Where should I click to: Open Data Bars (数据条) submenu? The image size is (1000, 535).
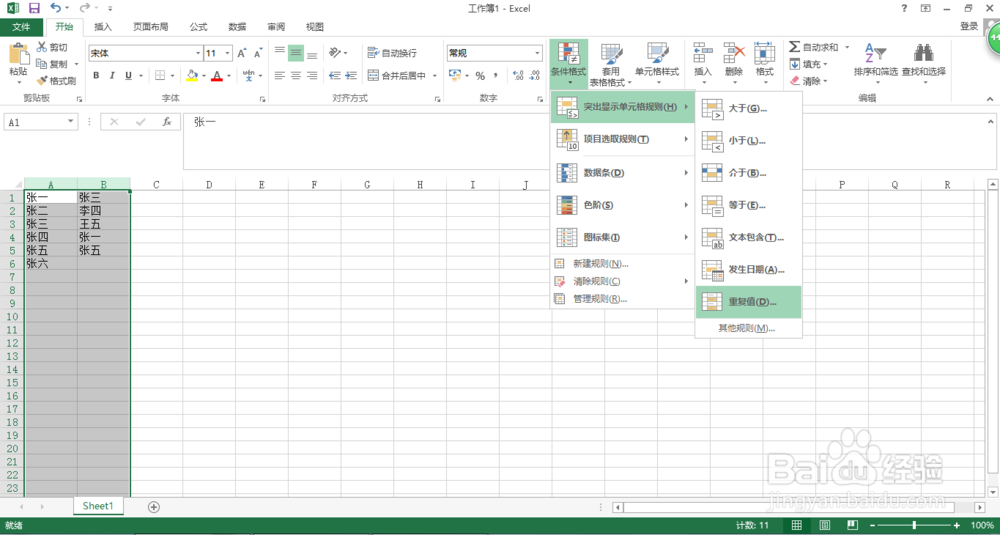(622, 173)
